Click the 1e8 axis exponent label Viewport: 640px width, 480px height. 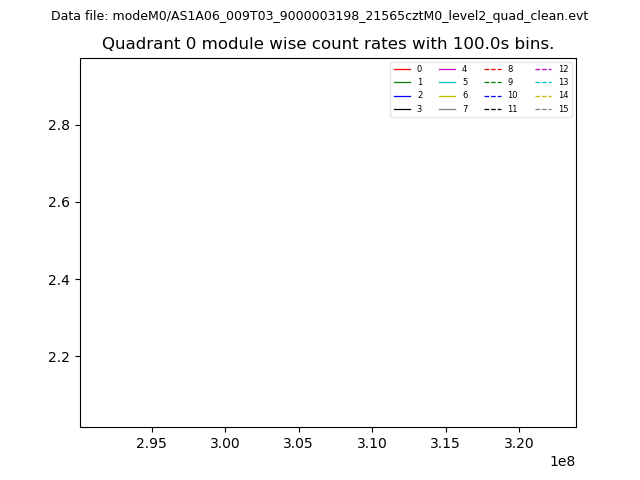[561, 461]
